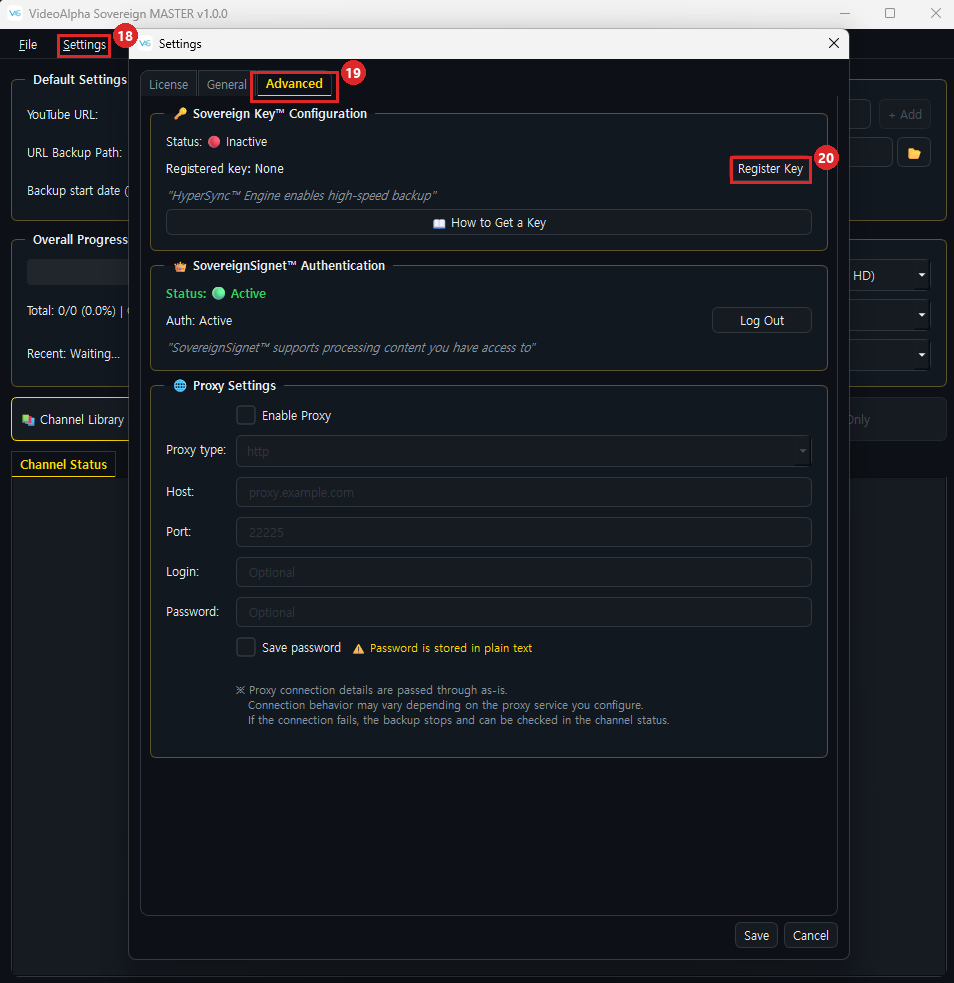Click the Channel Library icon
This screenshot has width=954, height=983.
(28, 420)
